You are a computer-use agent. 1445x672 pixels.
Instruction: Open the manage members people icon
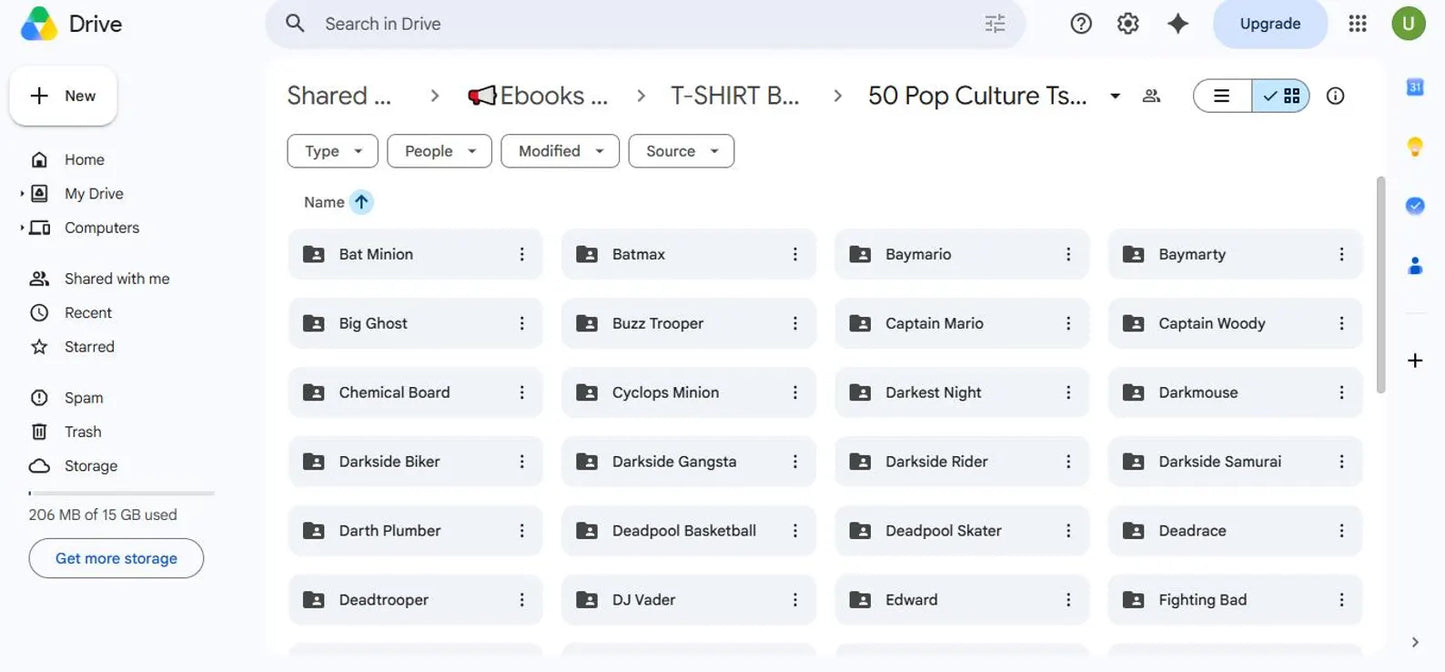pyautogui.click(x=1152, y=96)
